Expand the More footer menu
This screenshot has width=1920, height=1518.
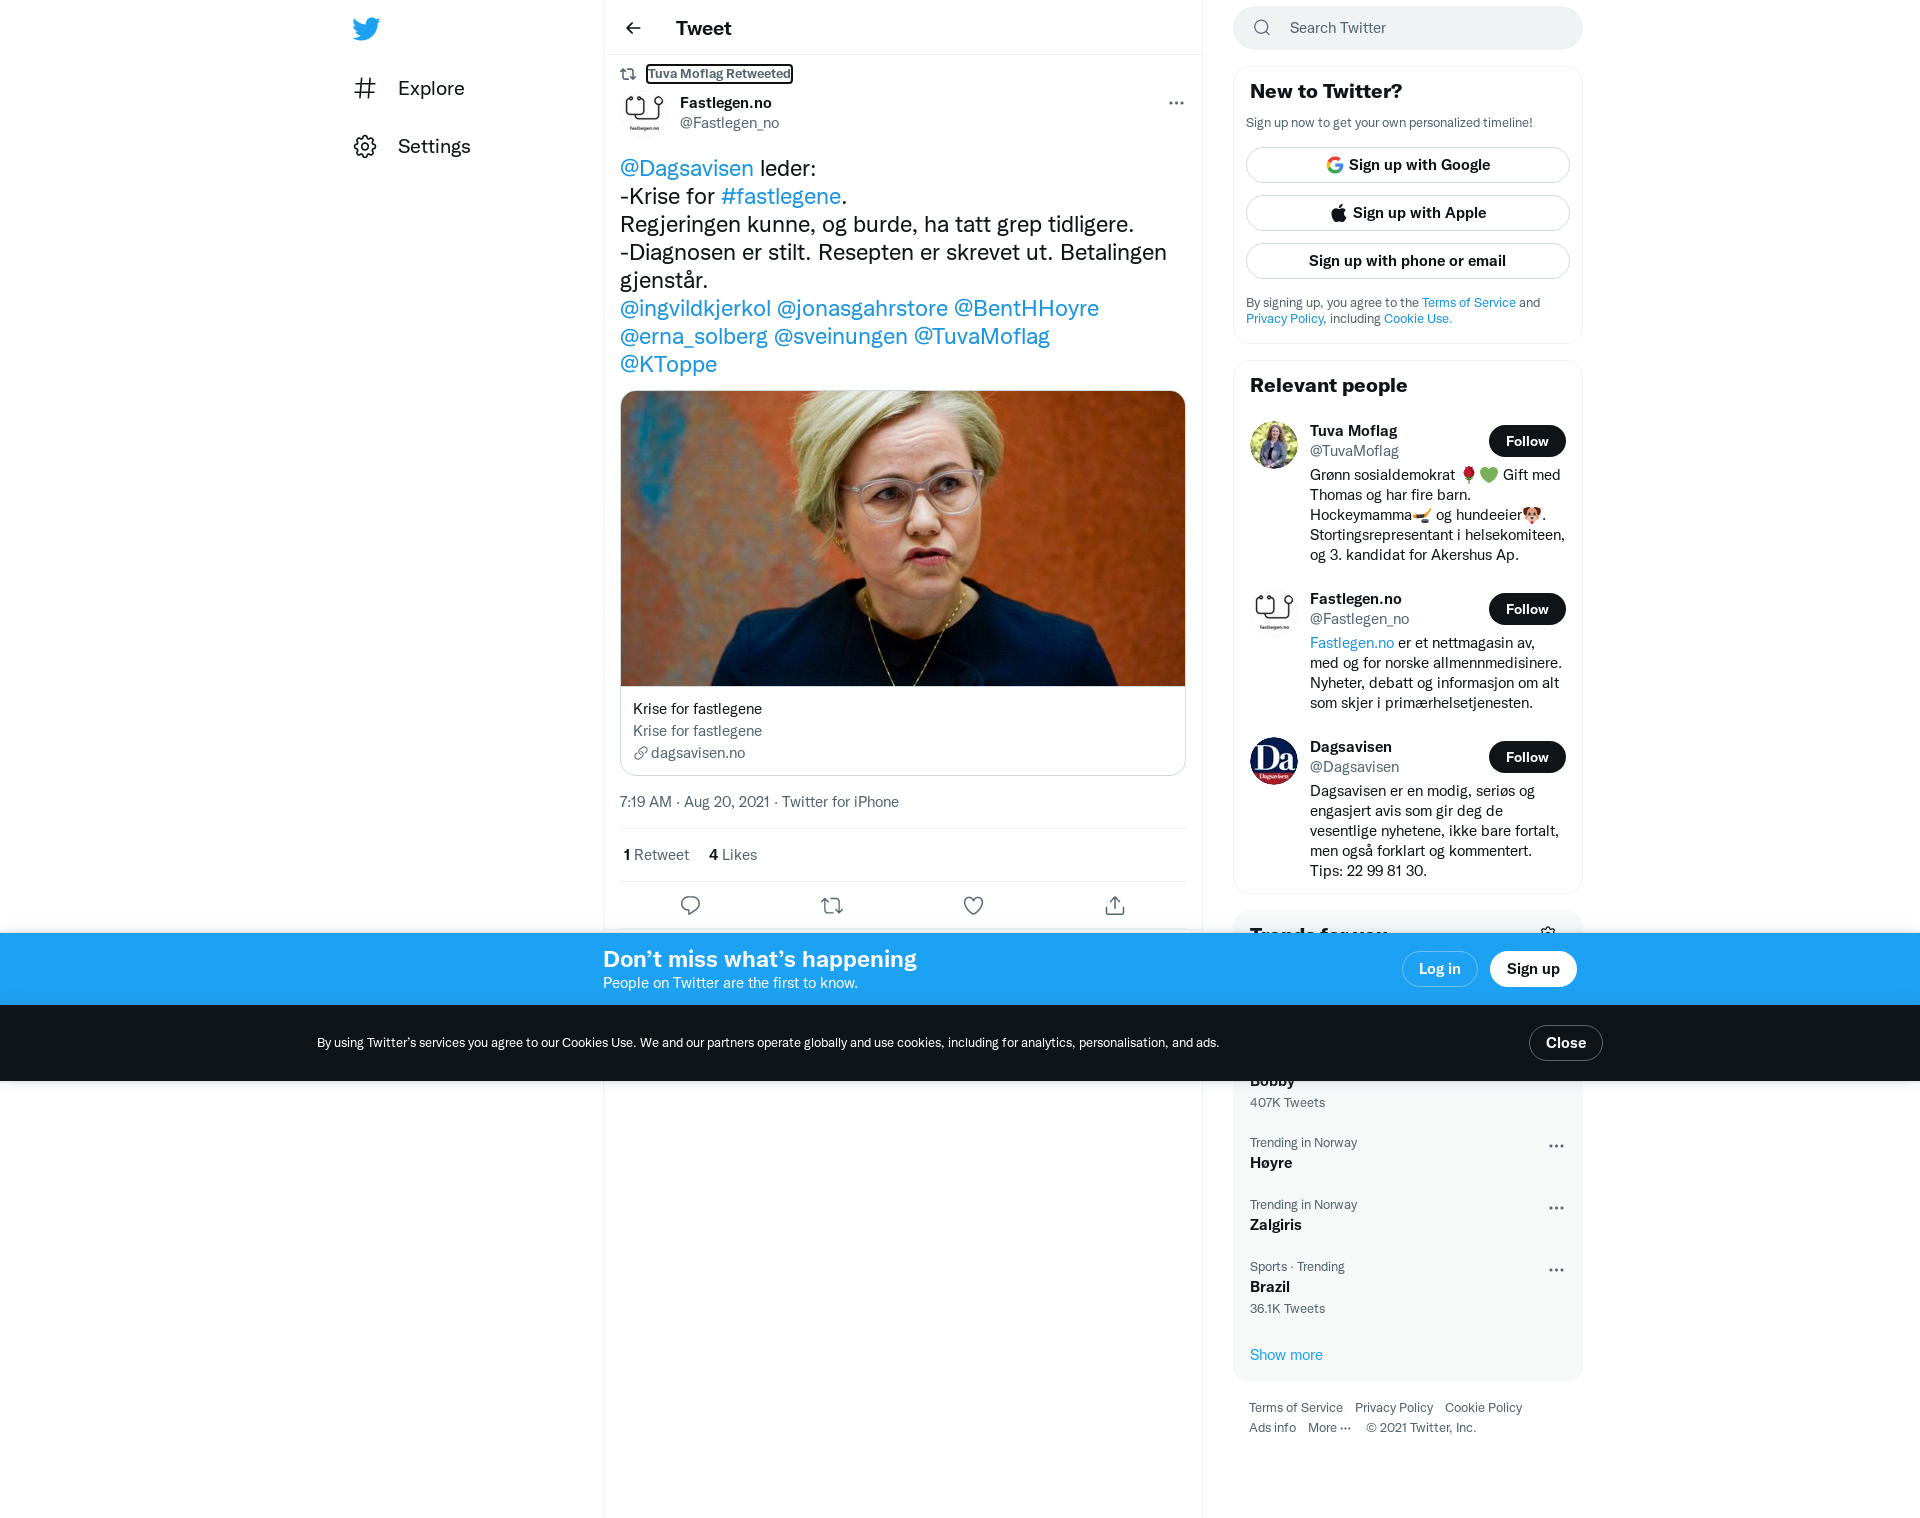[x=1329, y=1427]
